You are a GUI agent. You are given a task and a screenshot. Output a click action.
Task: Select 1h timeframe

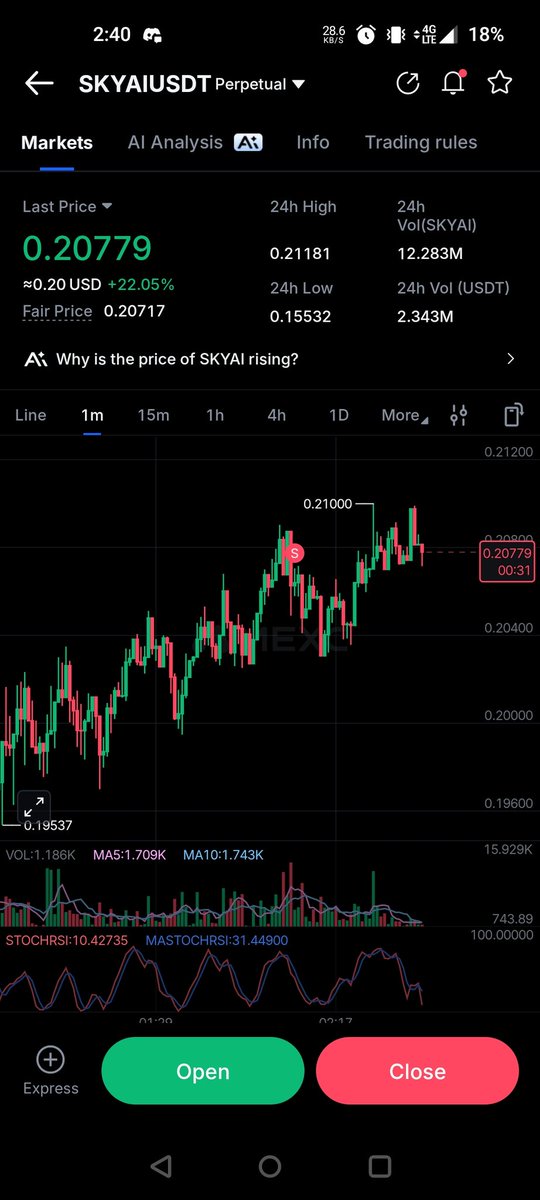pyautogui.click(x=215, y=415)
